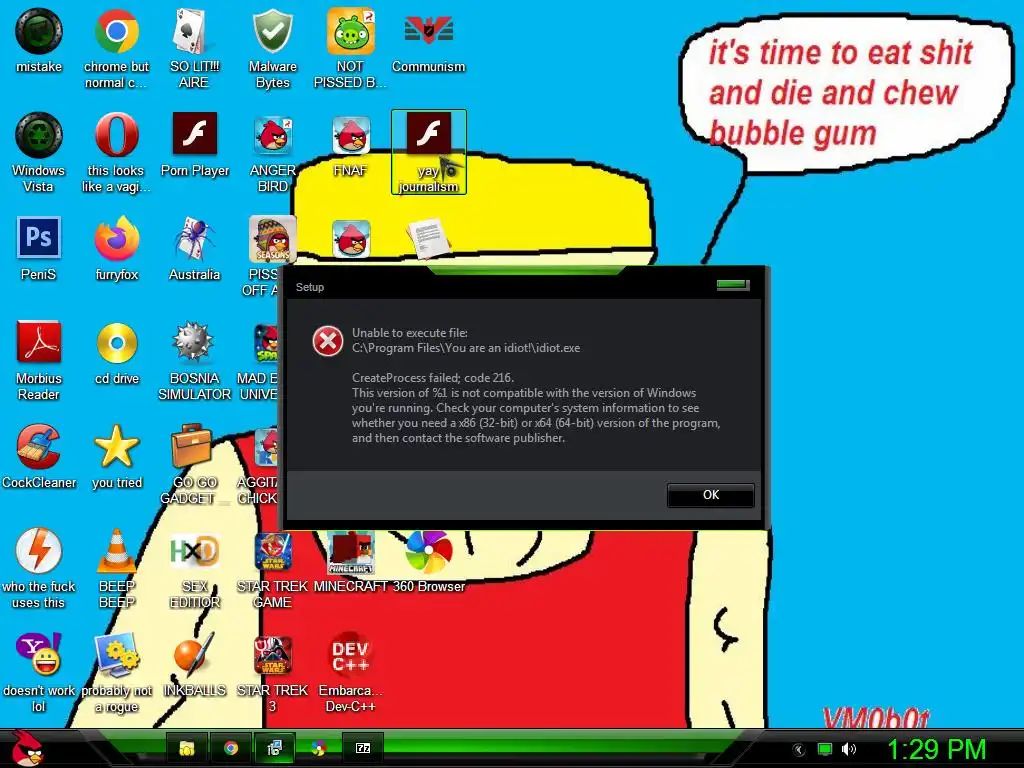Click the idiot.exe file path text

pyautogui.click(x=466, y=348)
